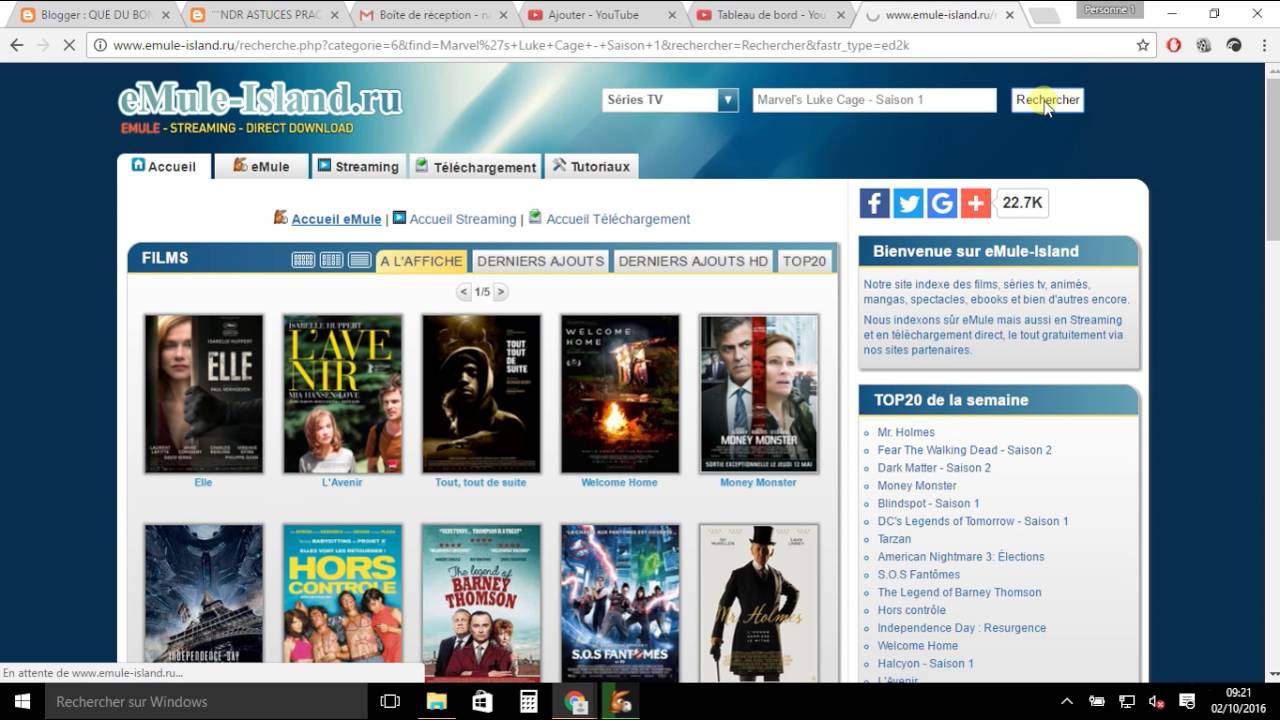Share page via Google icon

(942, 203)
